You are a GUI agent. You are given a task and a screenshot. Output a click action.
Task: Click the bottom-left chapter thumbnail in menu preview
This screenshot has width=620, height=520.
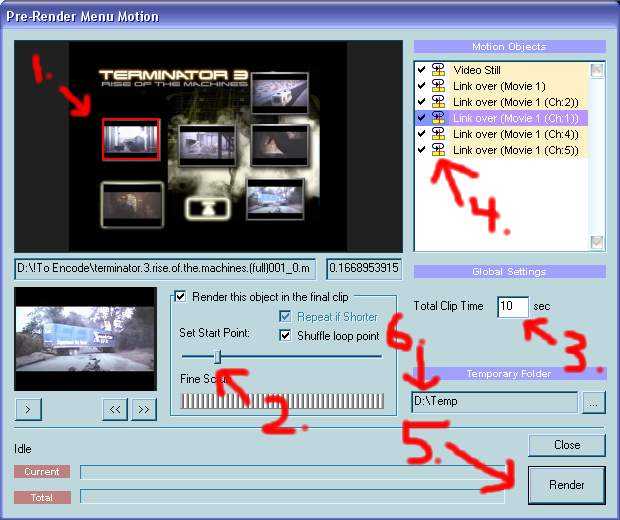132,205
